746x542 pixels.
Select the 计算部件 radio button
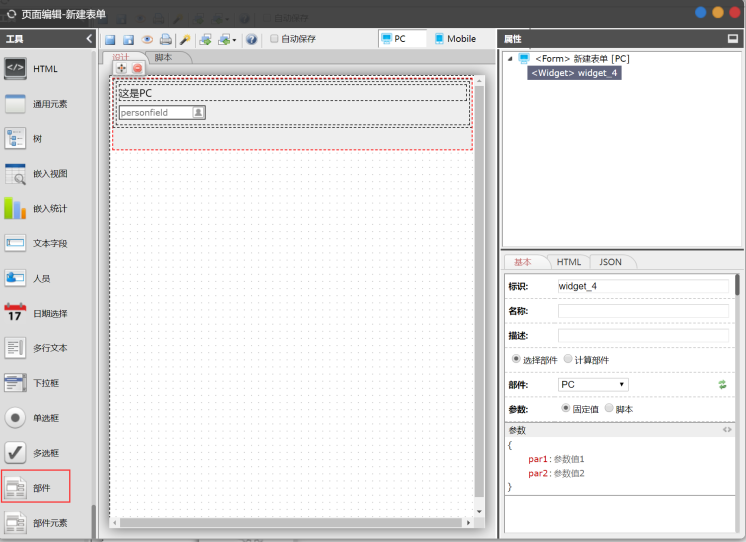click(568, 359)
